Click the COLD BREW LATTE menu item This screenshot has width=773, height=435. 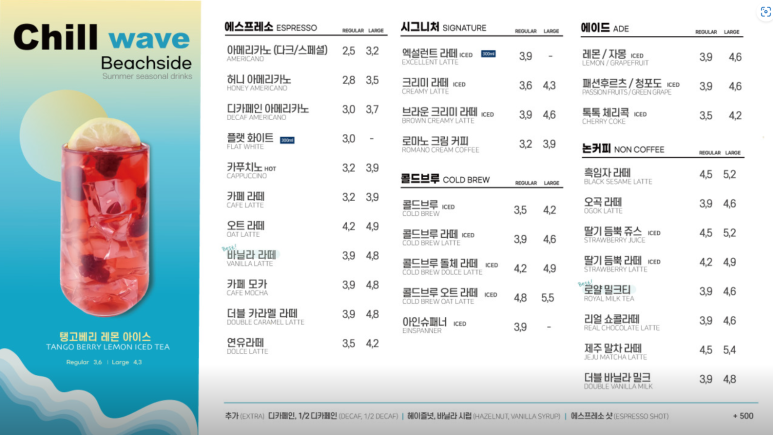click(x=438, y=238)
